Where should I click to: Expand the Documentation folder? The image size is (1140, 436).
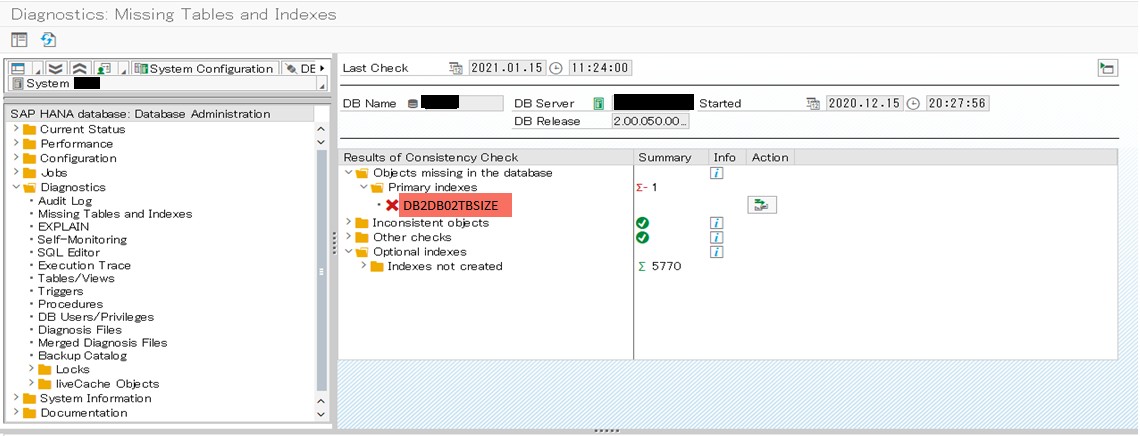(16, 412)
